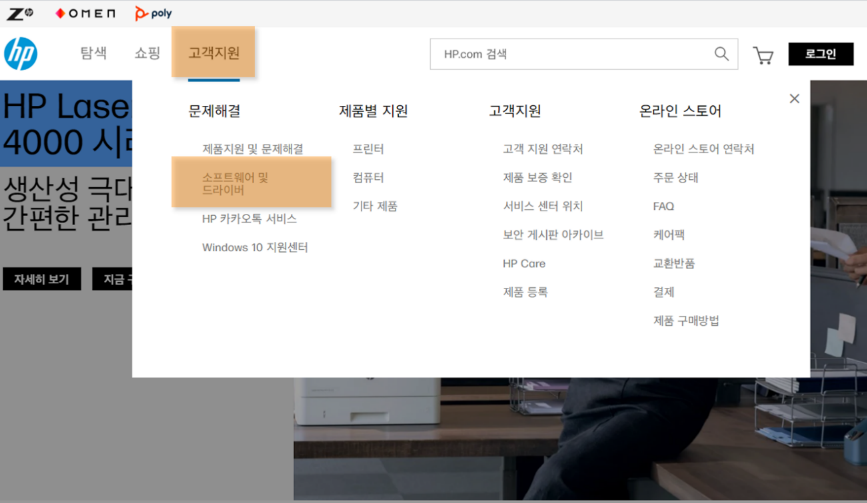The image size is (867, 503).
Task: Open 결제 link
Action: tap(664, 292)
